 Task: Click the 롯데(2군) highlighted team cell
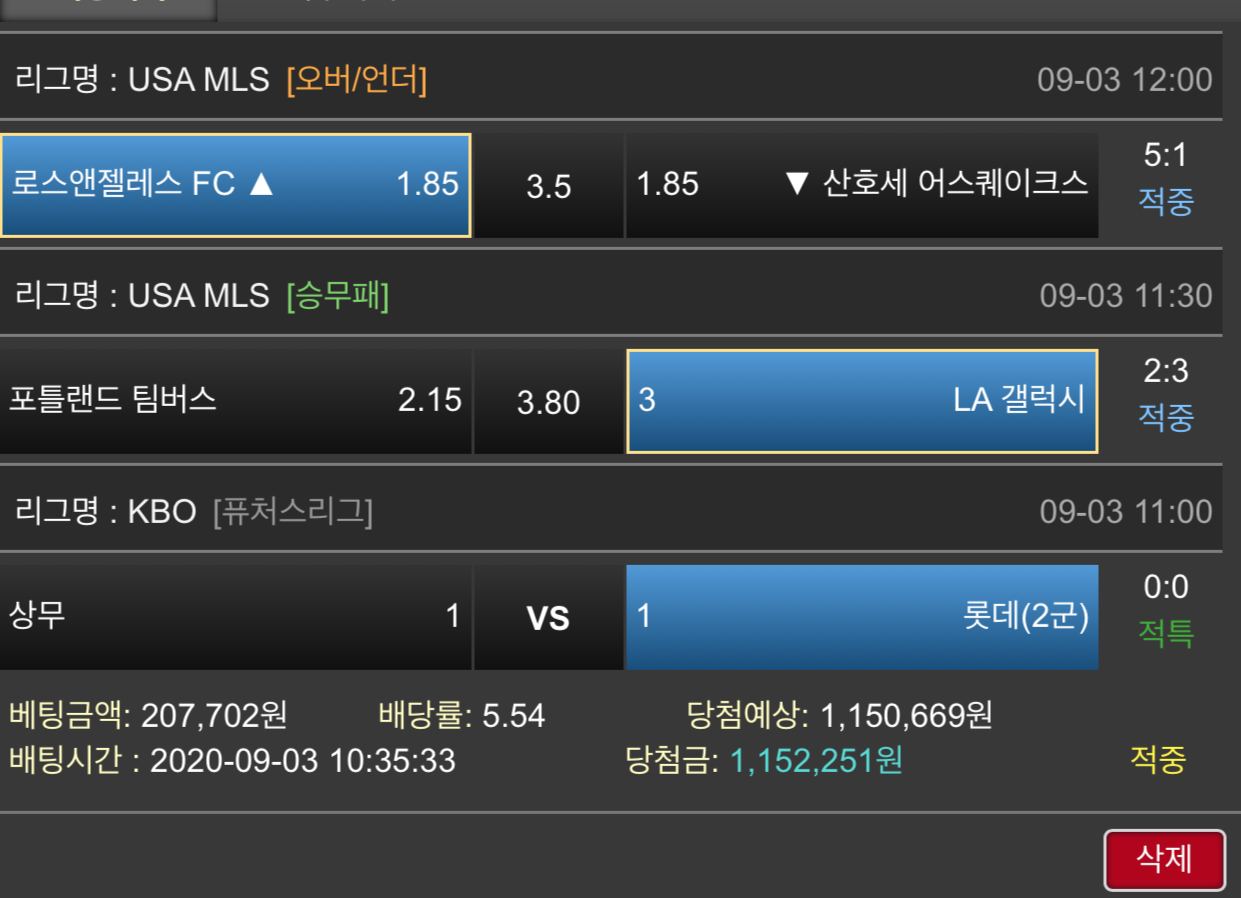pos(861,617)
